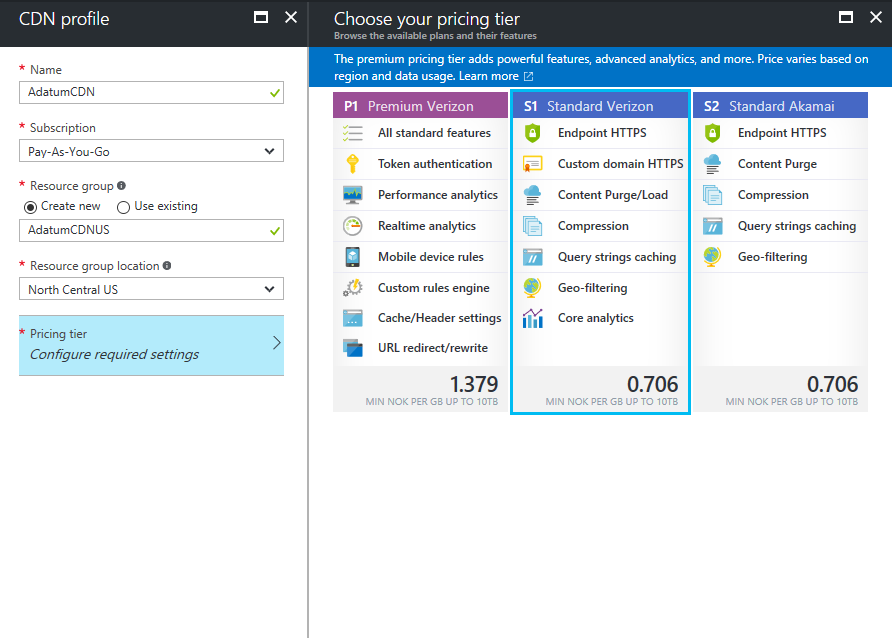The width and height of the screenshot is (892, 638).
Task: Click the Resource group location info icon
Action: pyautogui.click(x=167, y=266)
